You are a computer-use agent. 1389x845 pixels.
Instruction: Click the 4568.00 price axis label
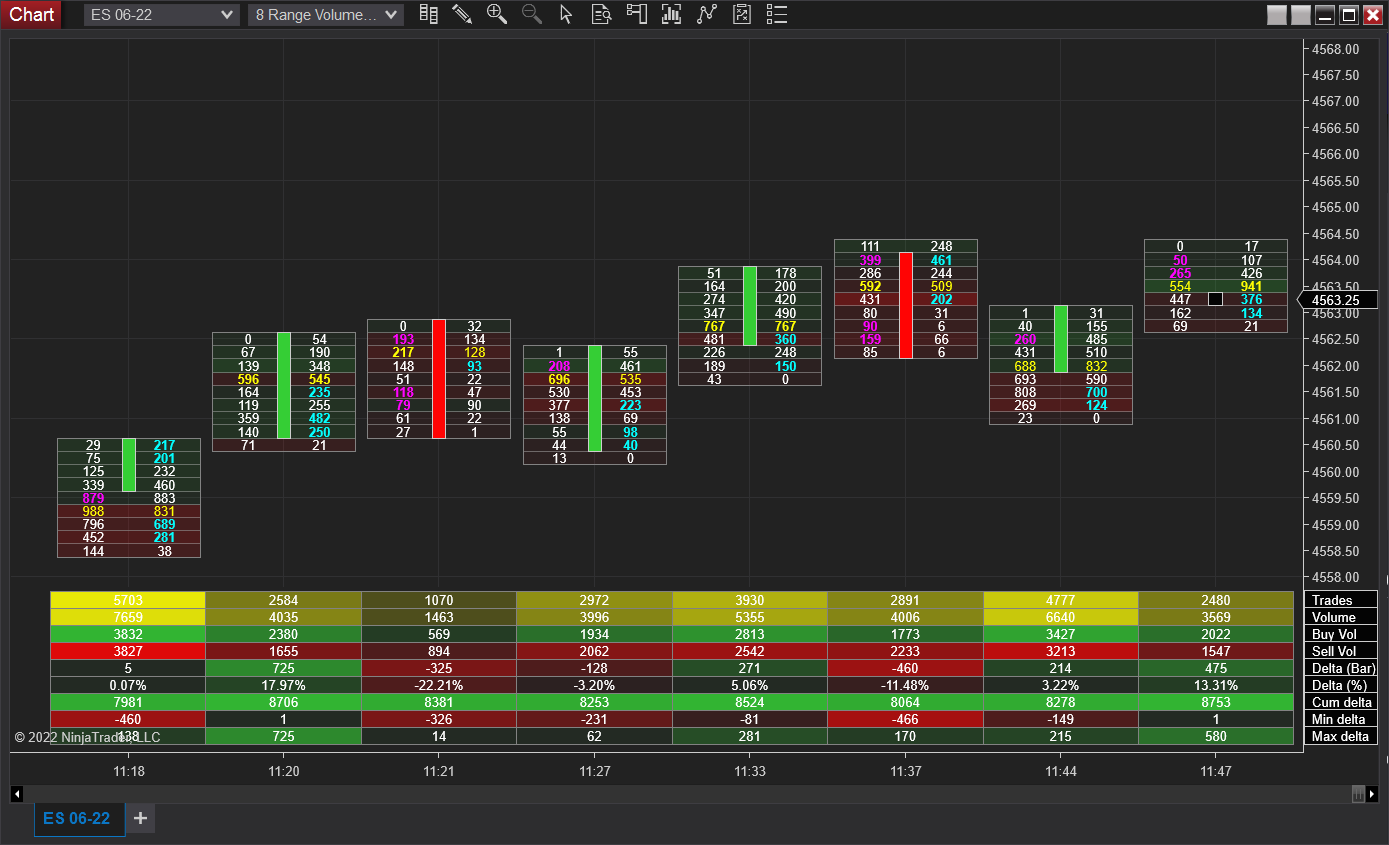(1335, 49)
